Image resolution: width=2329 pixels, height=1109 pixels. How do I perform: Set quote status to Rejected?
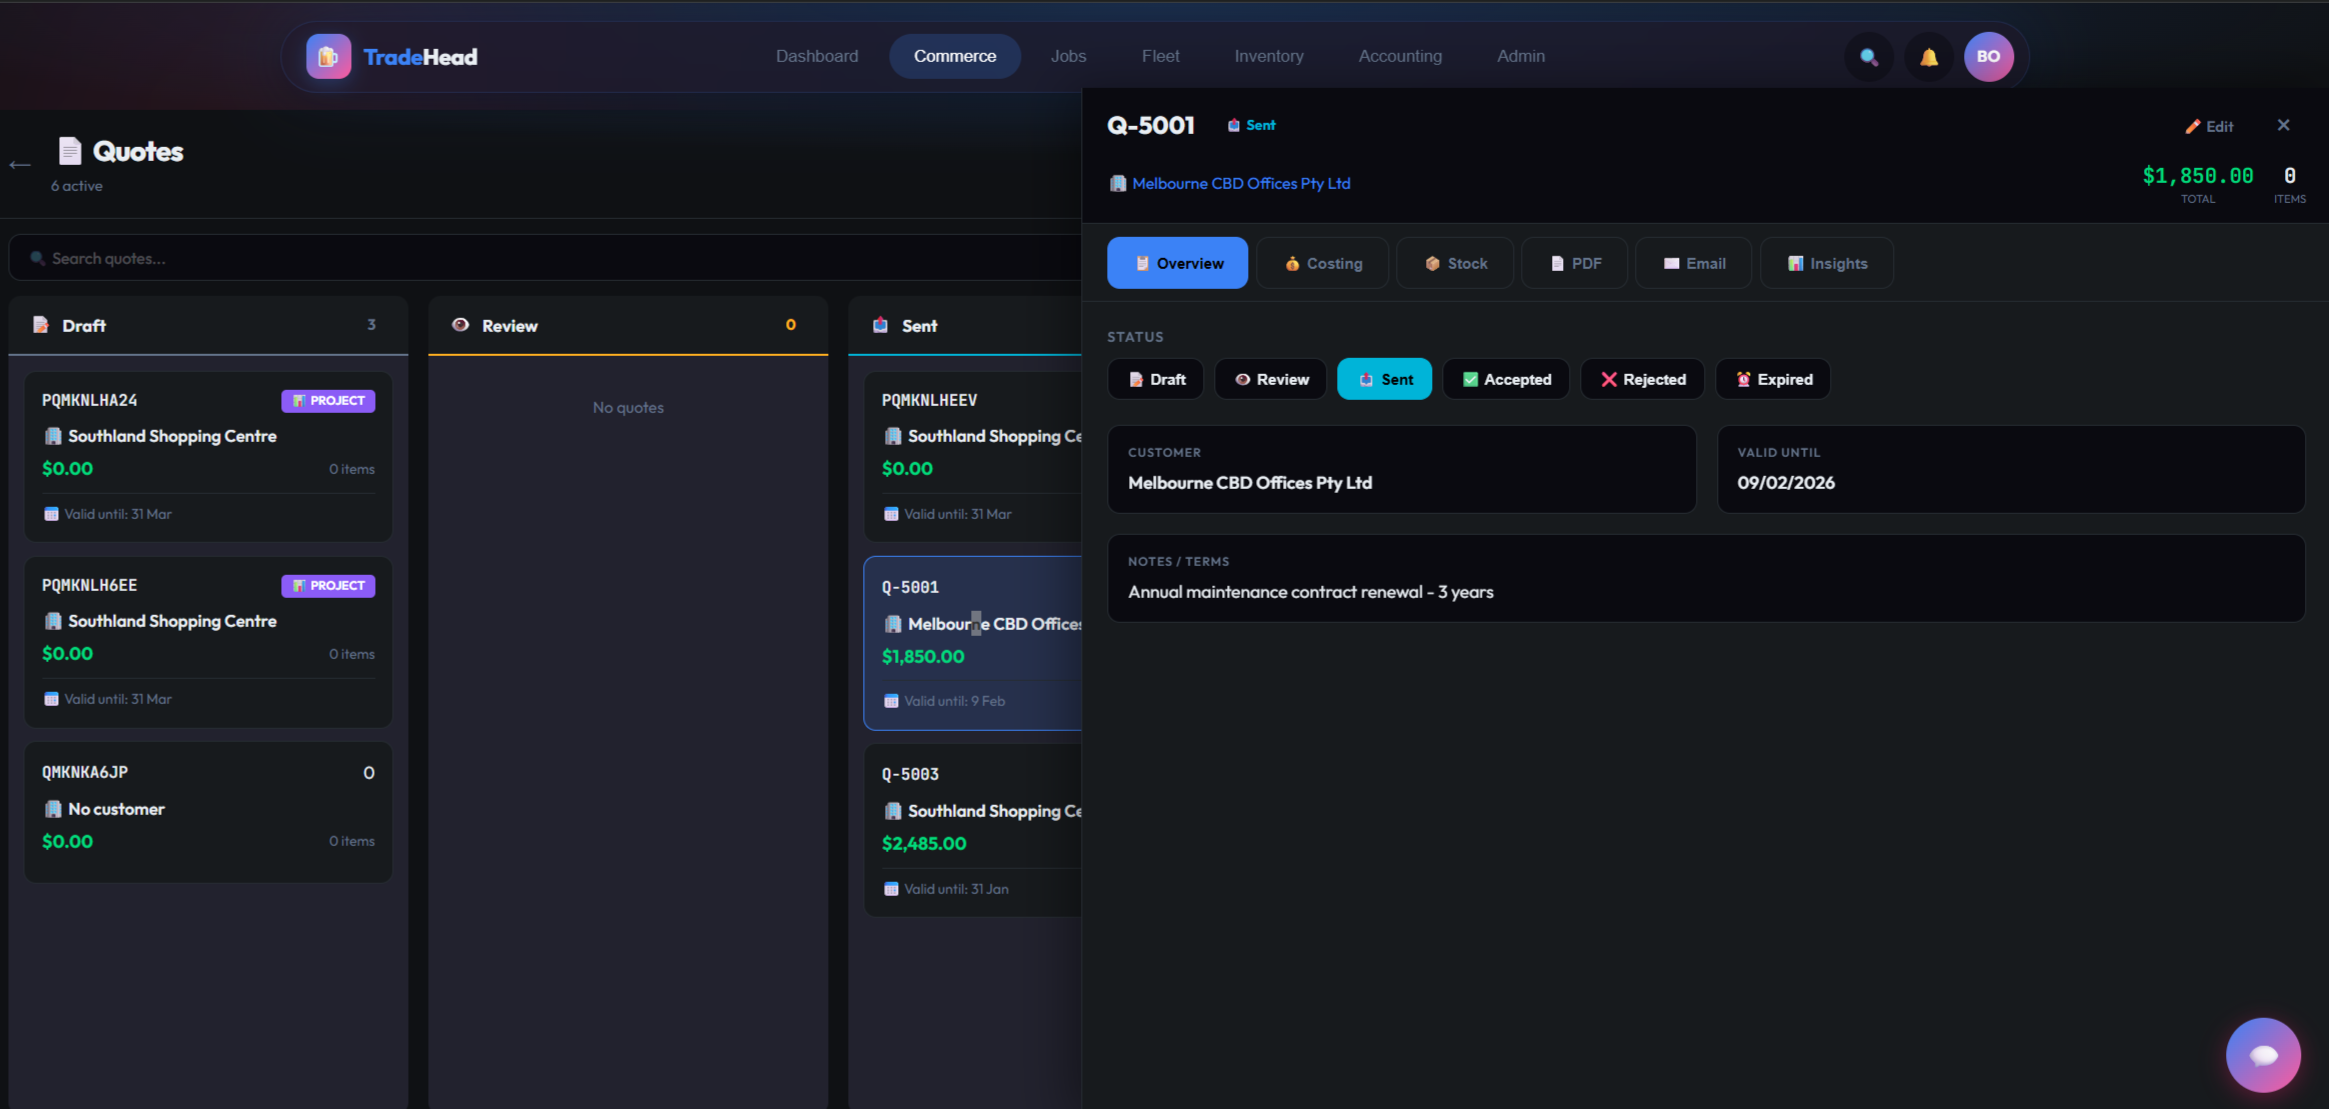tap(1642, 379)
